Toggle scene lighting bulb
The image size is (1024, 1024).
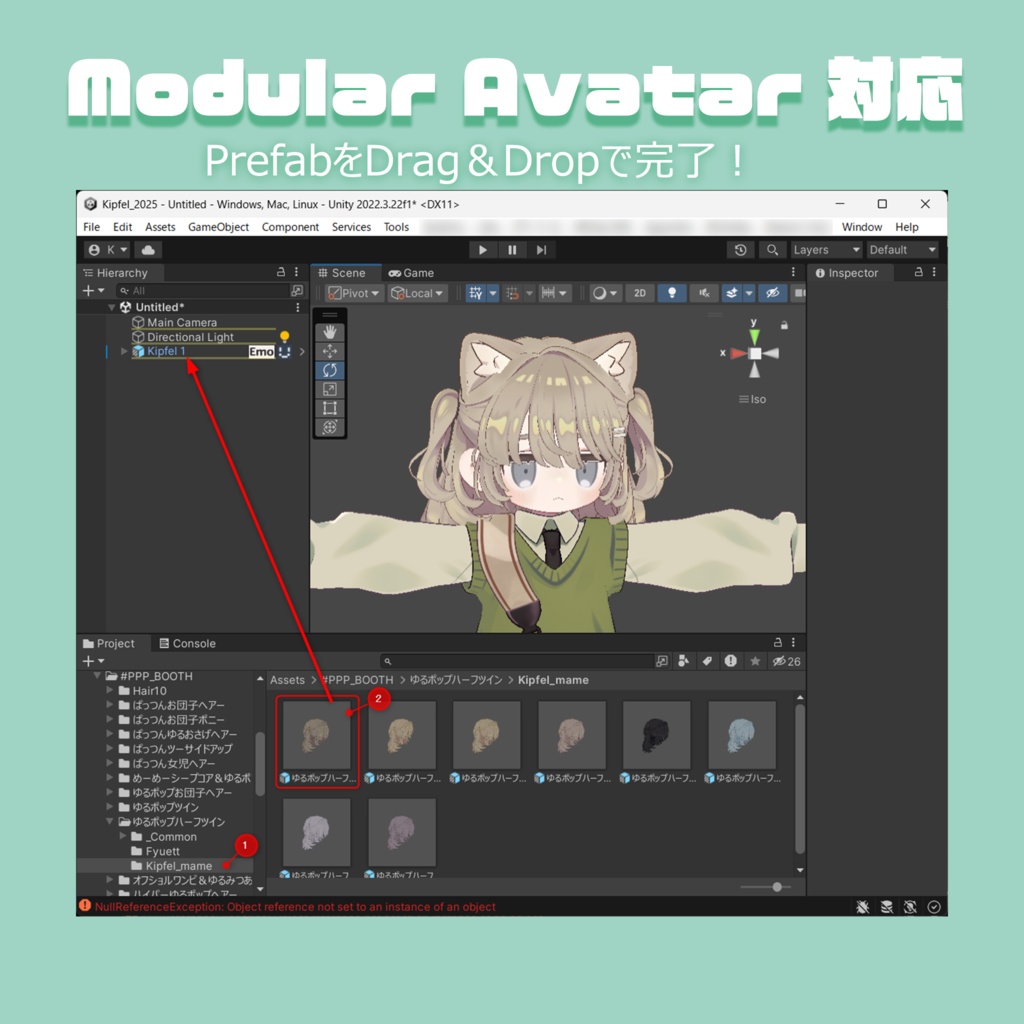671,293
